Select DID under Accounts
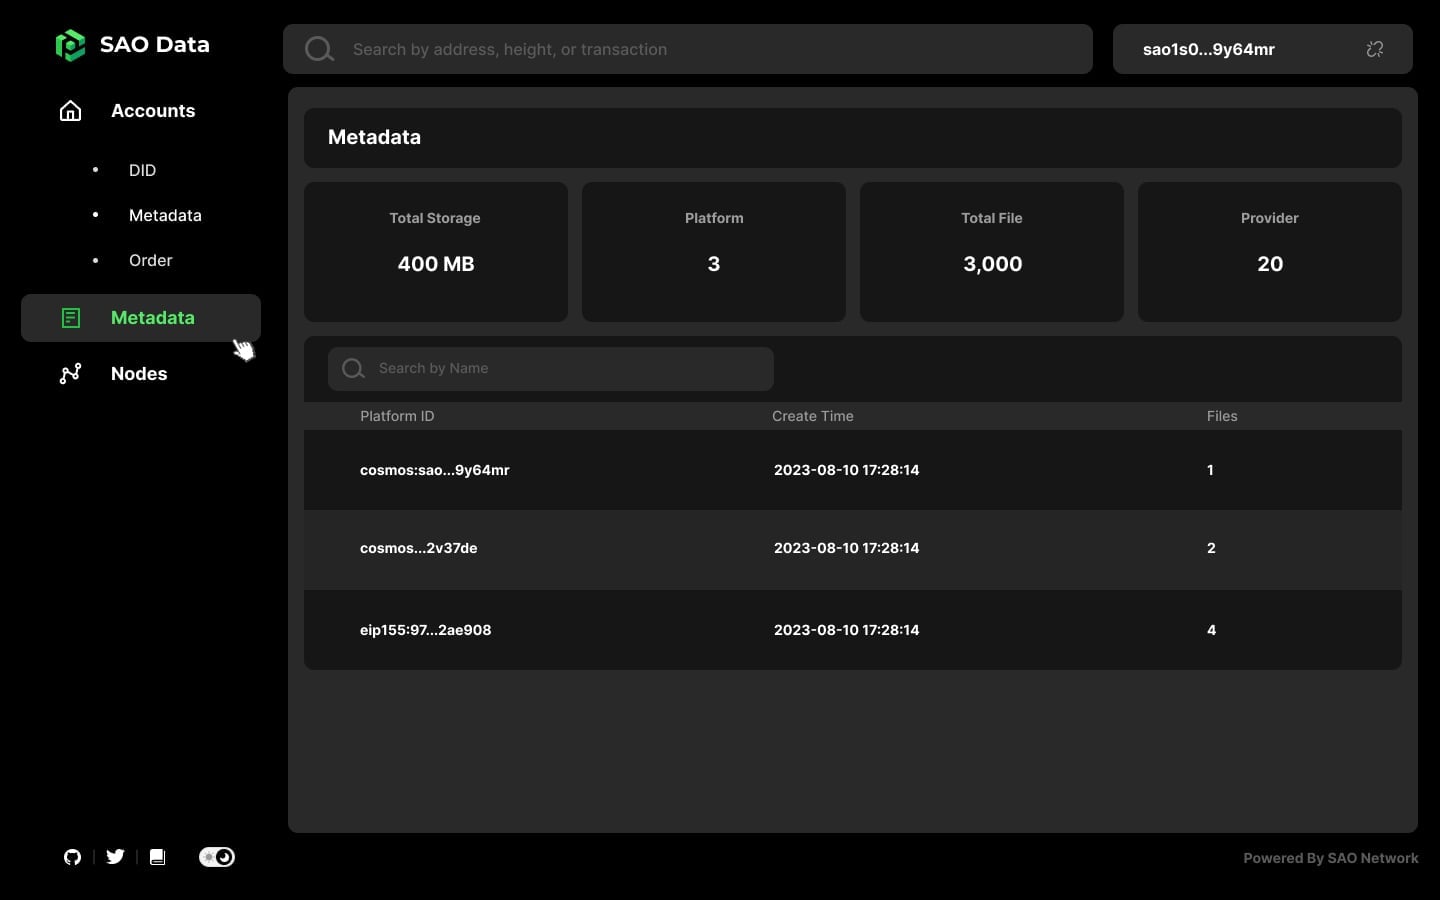The image size is (1440, 900). [x=142, y=170]
